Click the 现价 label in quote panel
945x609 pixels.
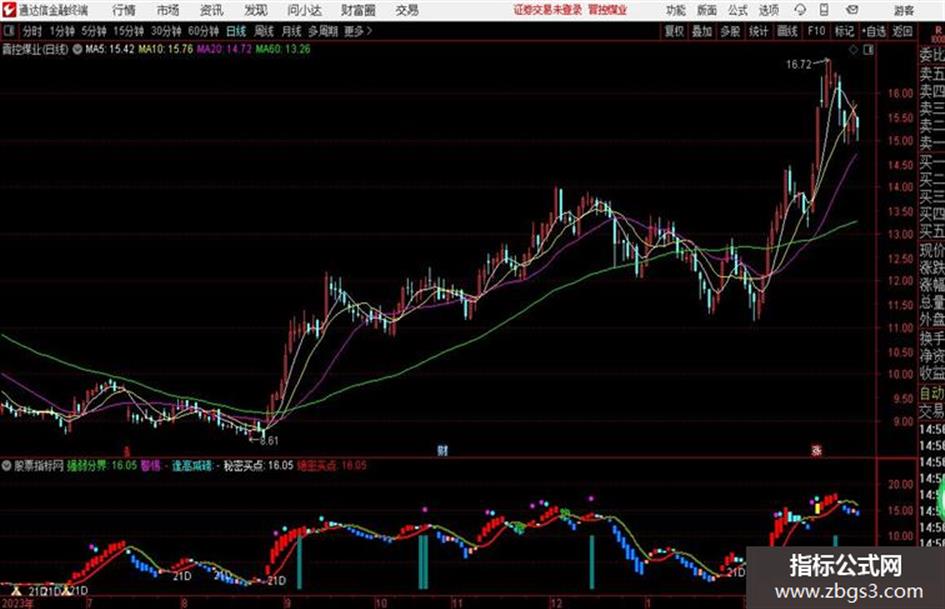(932, 250)
